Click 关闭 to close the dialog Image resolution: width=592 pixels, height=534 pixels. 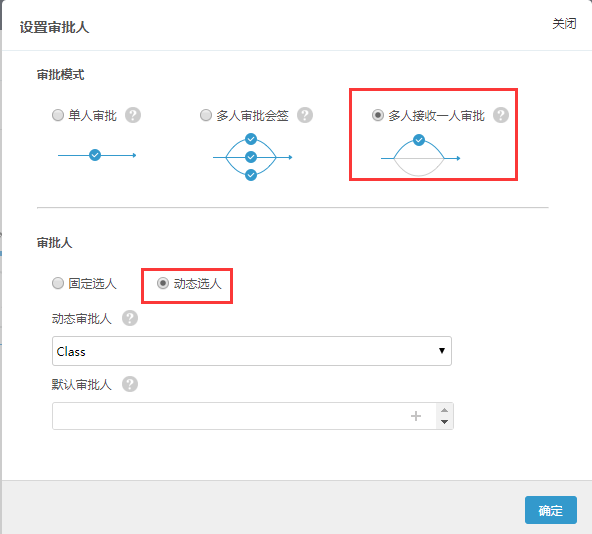click(x=564, y=24)
